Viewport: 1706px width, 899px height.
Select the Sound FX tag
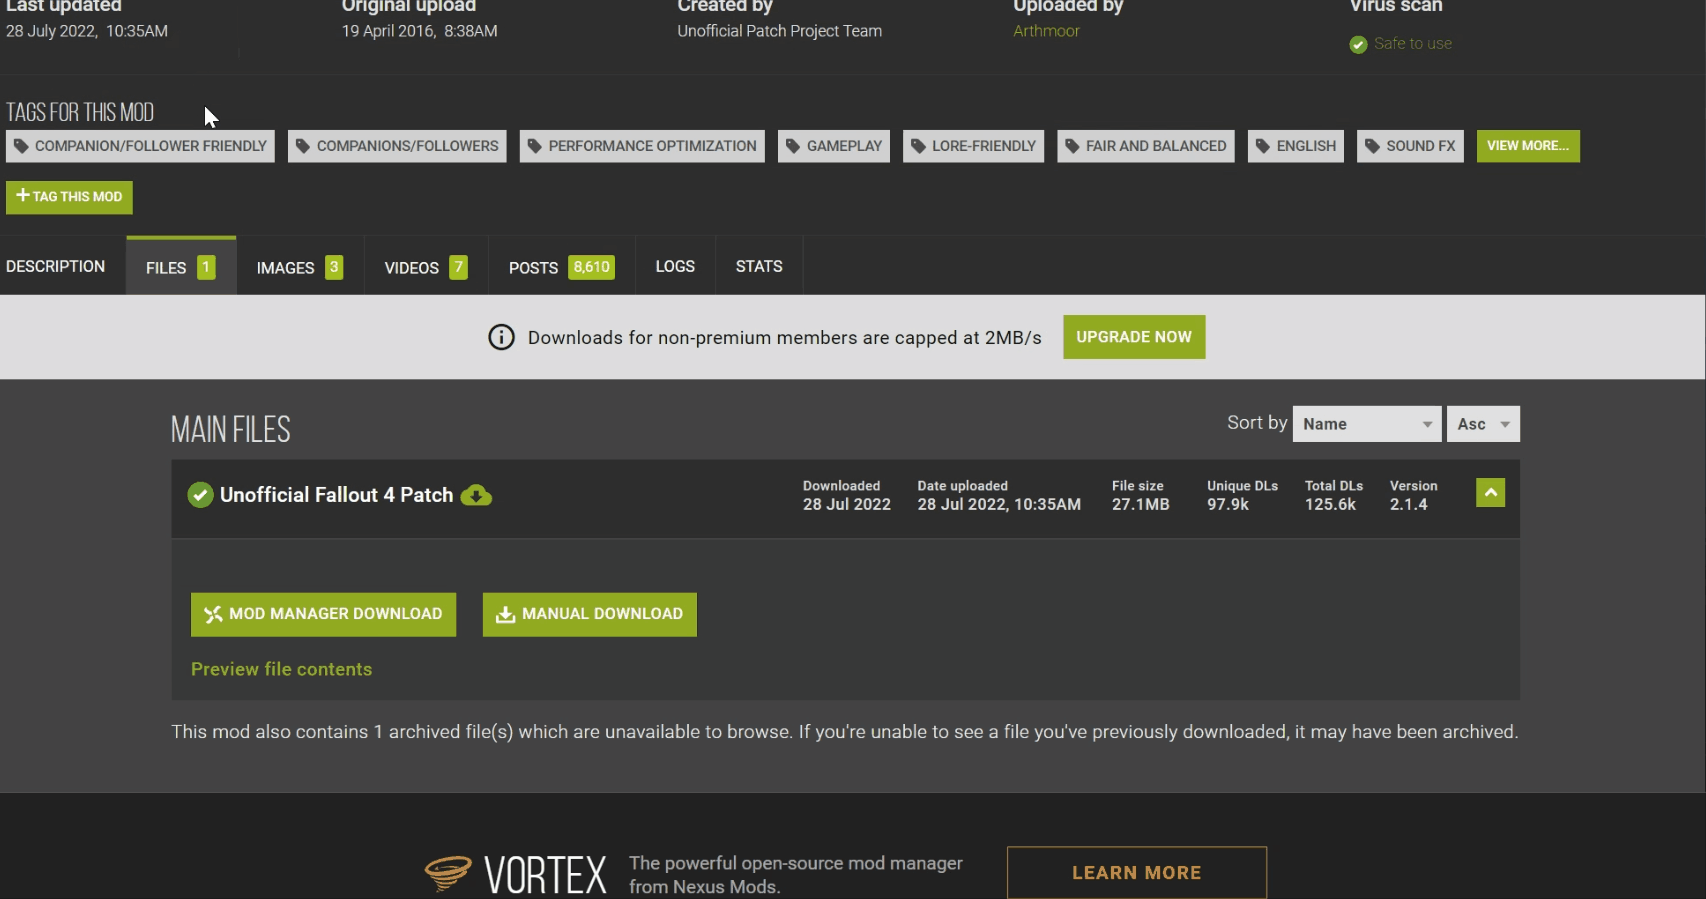tap(1410, 146)
